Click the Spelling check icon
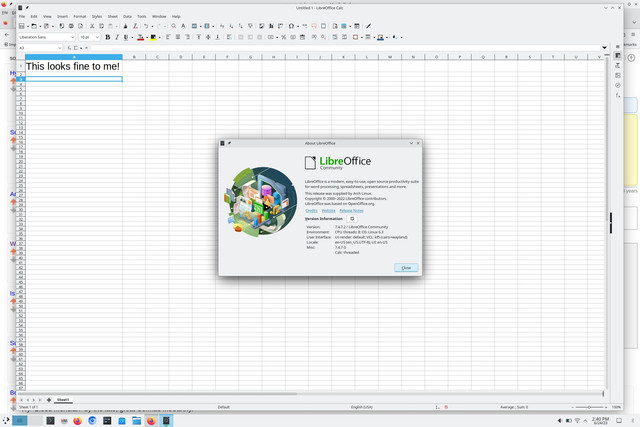 point(183,26)
